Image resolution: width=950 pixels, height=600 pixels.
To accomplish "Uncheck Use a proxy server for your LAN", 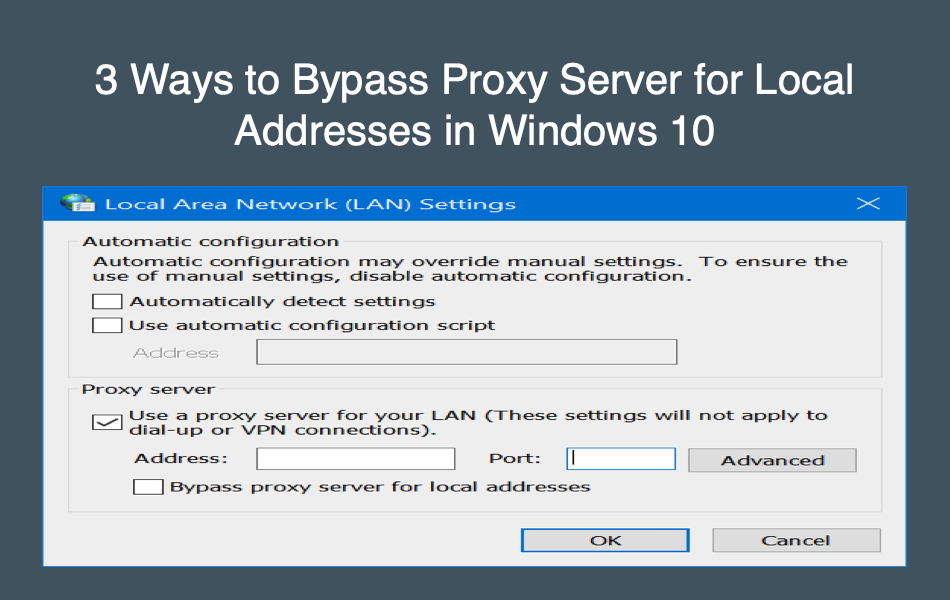I will 107,422.
